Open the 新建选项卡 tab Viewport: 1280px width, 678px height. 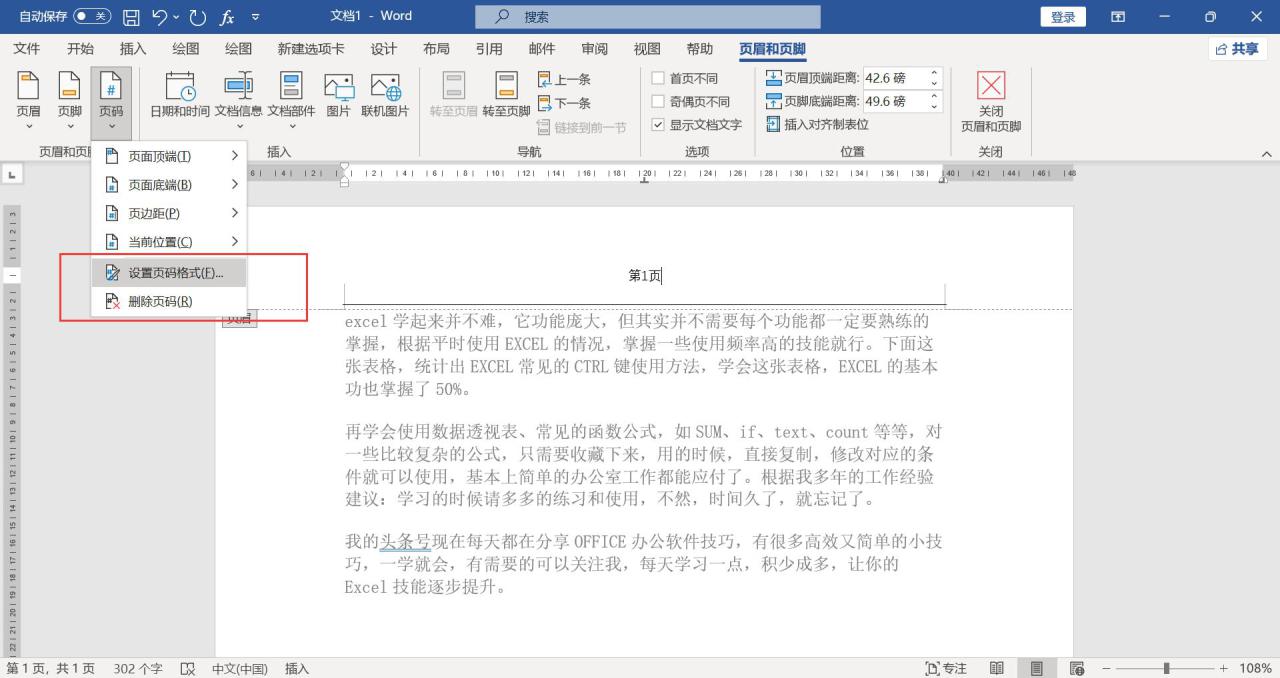[x=311, y=49]
